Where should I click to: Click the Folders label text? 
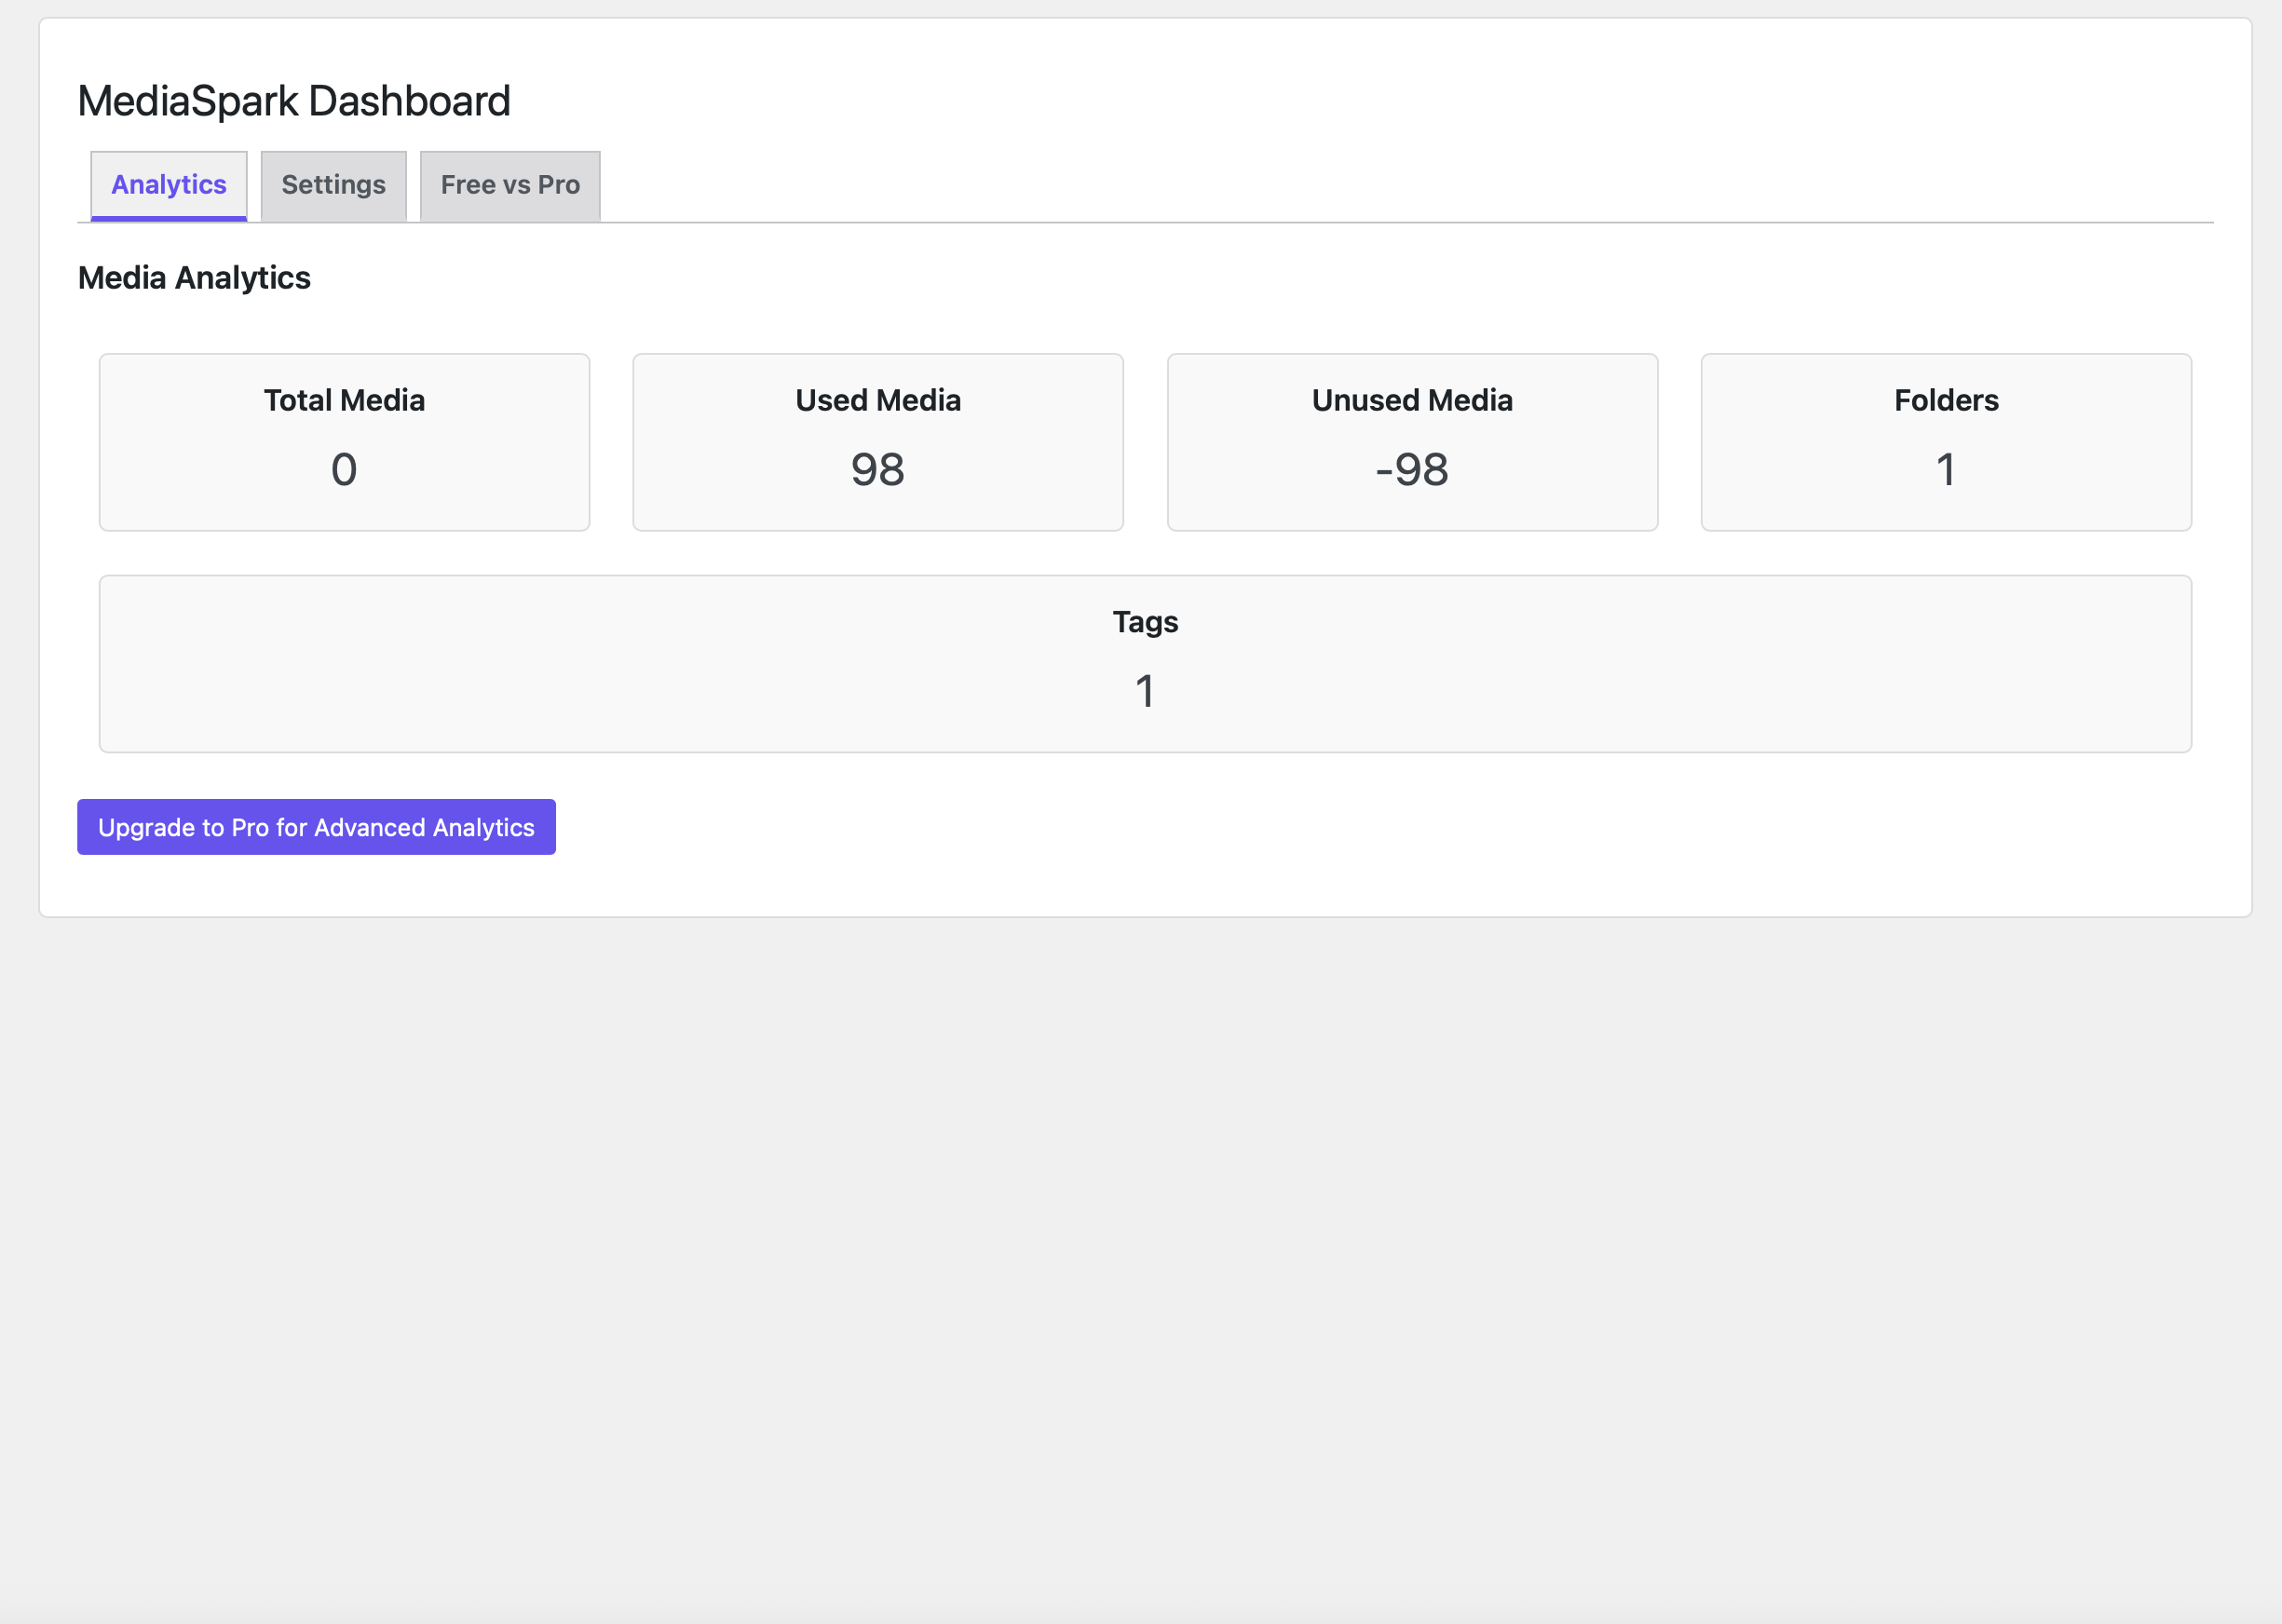tap(1945, 400)
